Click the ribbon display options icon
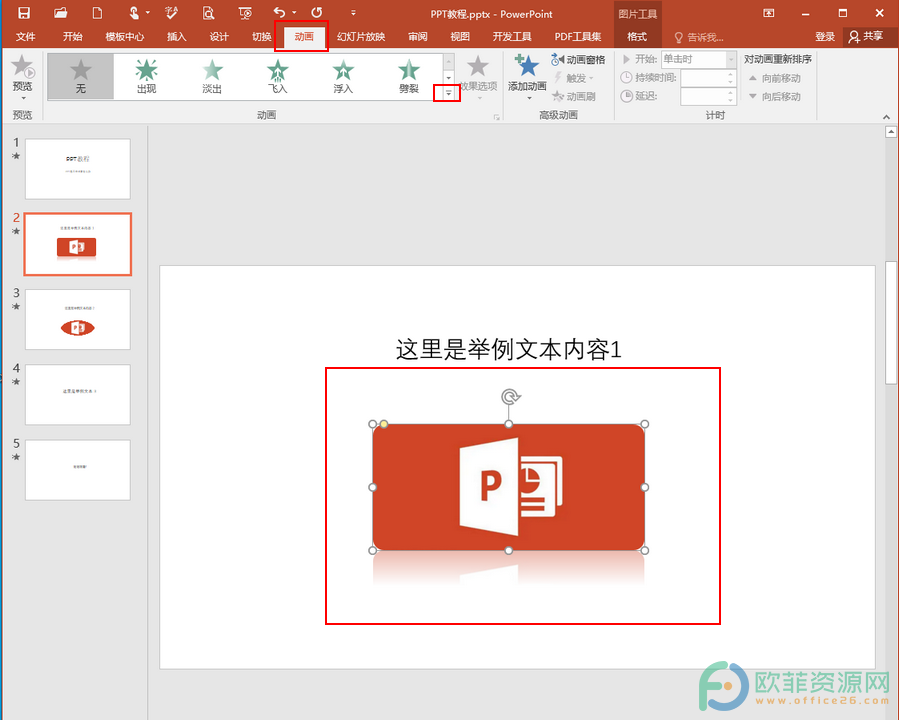 [769, 13]
